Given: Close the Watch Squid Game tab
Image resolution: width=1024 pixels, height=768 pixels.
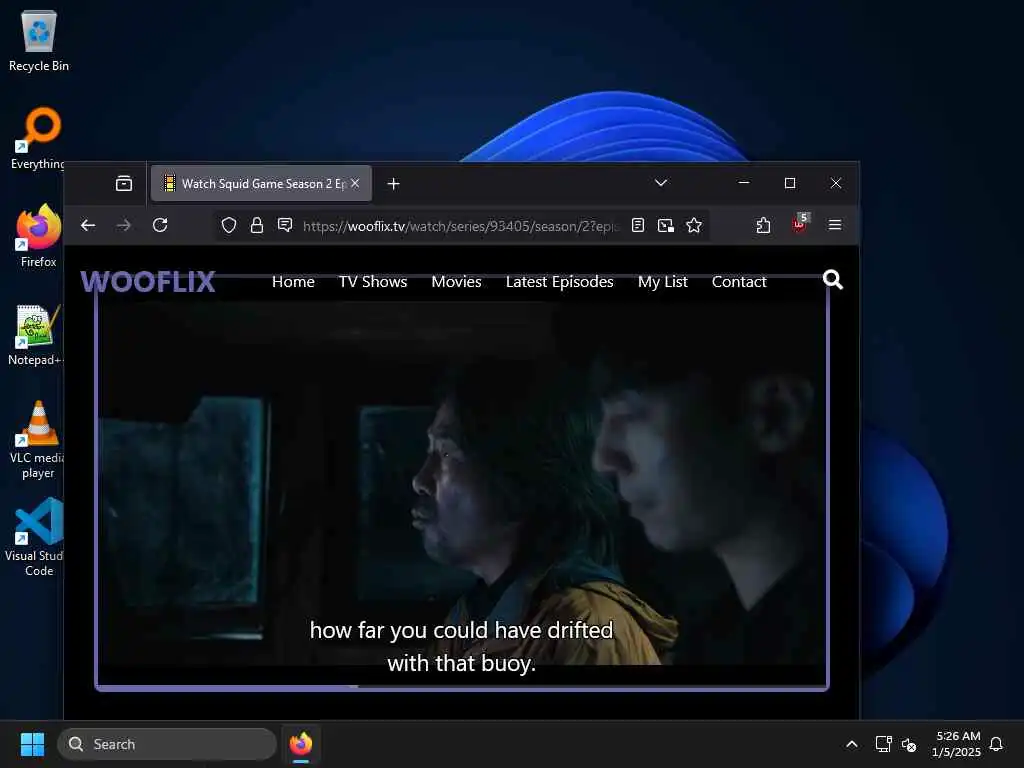Looking at the screenshot, I should (x=355, y=184).
